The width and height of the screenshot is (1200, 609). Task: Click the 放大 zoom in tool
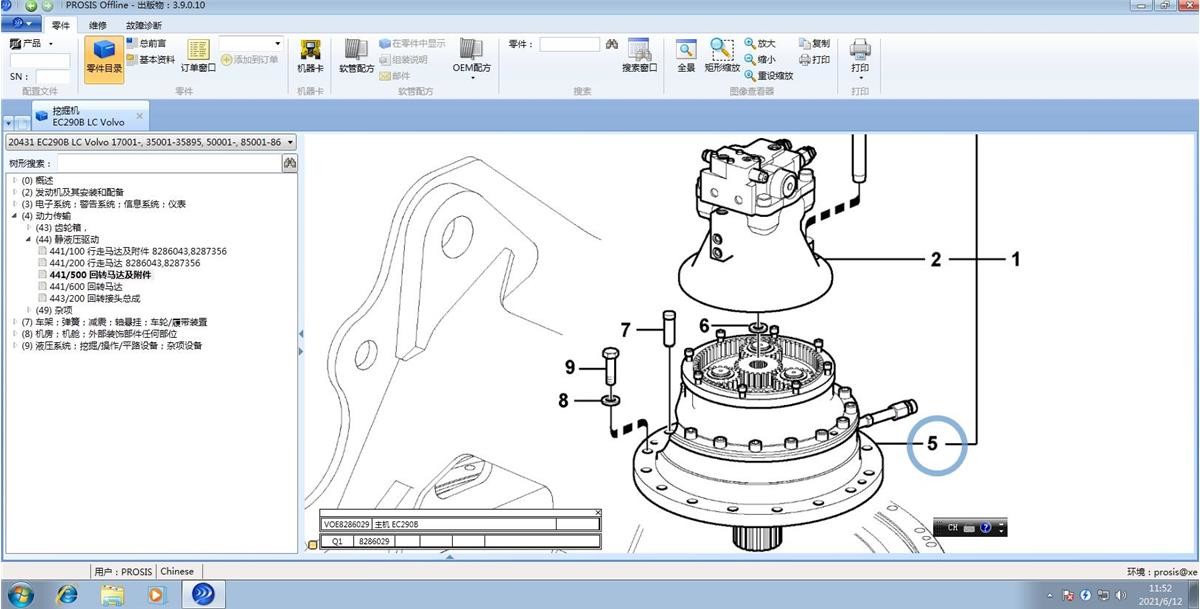(759, 44)
